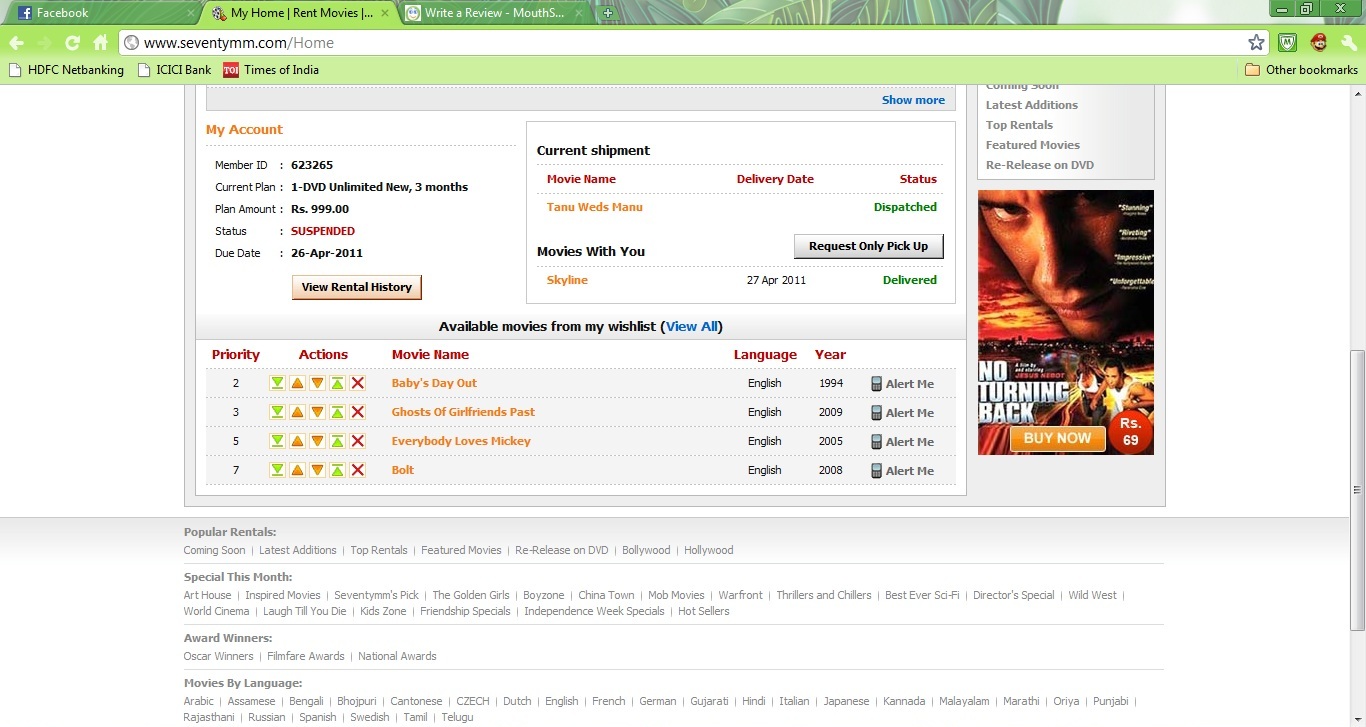The height and width of the screenshot is (727, 1366).
Task: Open the View All wishlist link
Action: point(692,327)
